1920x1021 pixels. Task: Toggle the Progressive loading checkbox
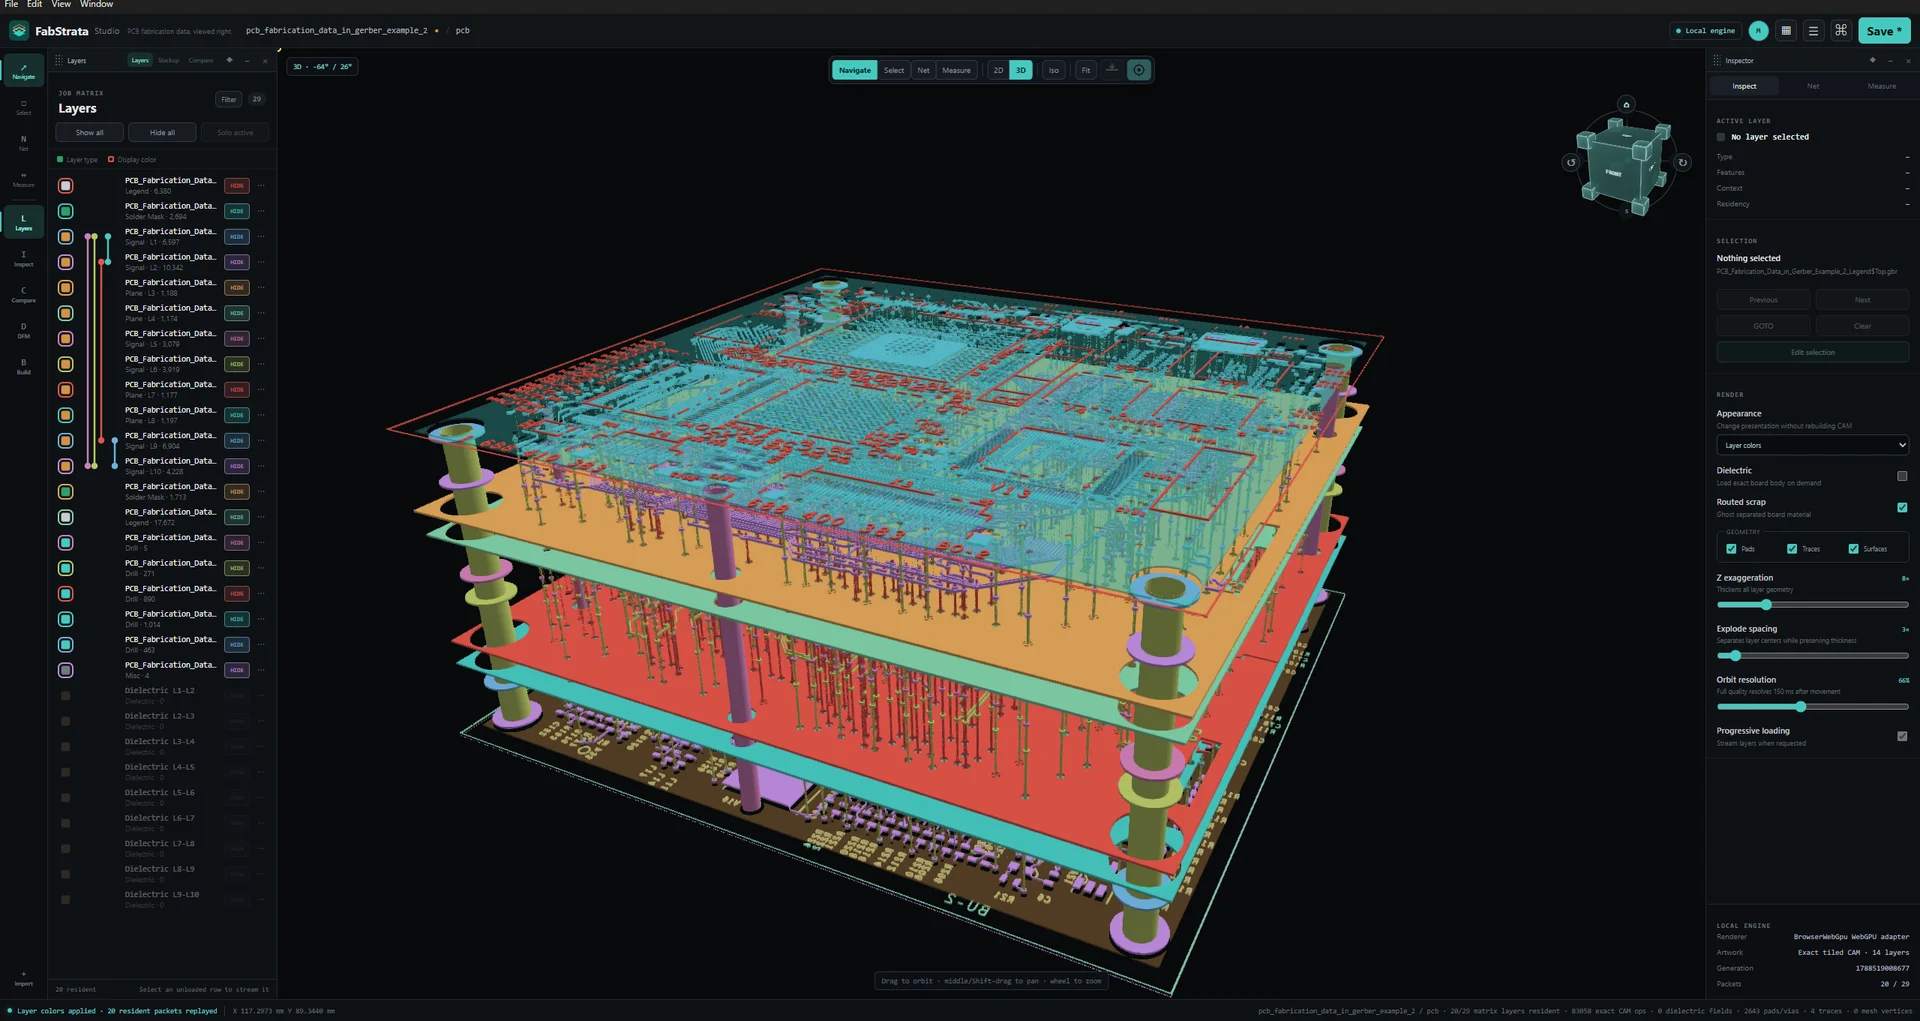1902,736
